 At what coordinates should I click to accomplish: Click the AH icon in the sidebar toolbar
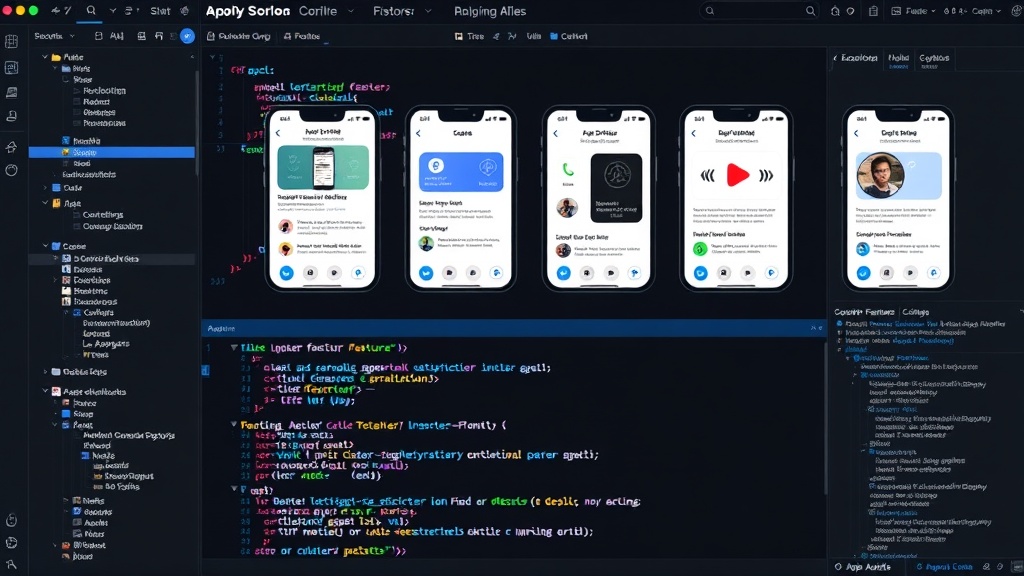point(116,36)
